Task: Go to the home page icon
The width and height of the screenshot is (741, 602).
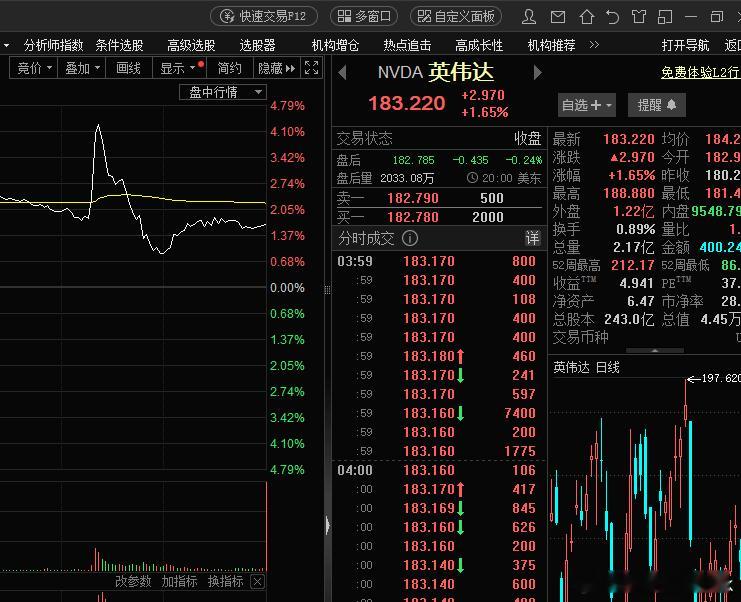Action: [x=586, y=17]
